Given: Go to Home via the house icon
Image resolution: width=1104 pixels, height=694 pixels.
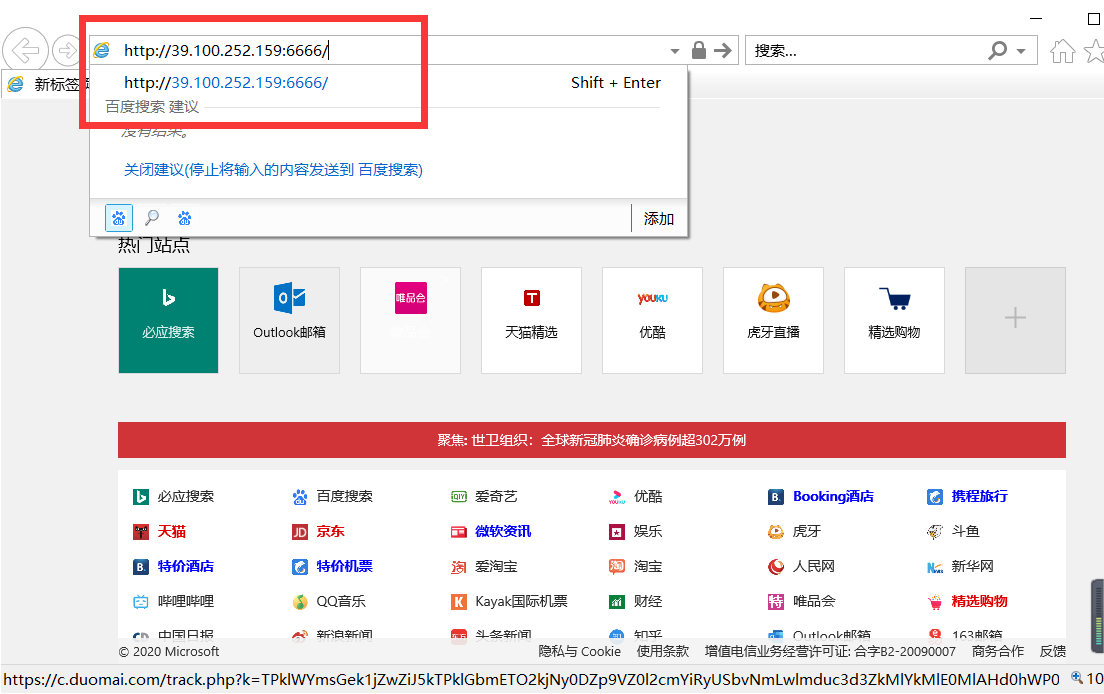Looking at the screenshot, I should [1062, 51].
